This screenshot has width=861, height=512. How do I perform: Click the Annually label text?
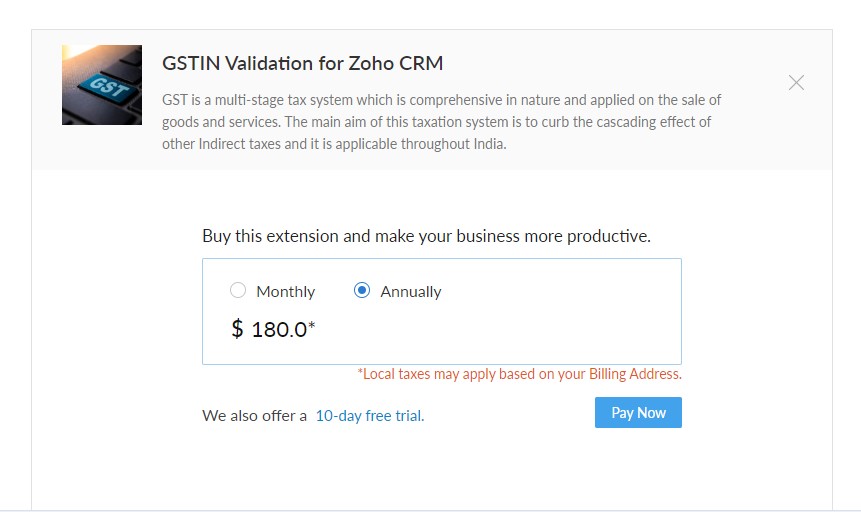coord(410,292)
